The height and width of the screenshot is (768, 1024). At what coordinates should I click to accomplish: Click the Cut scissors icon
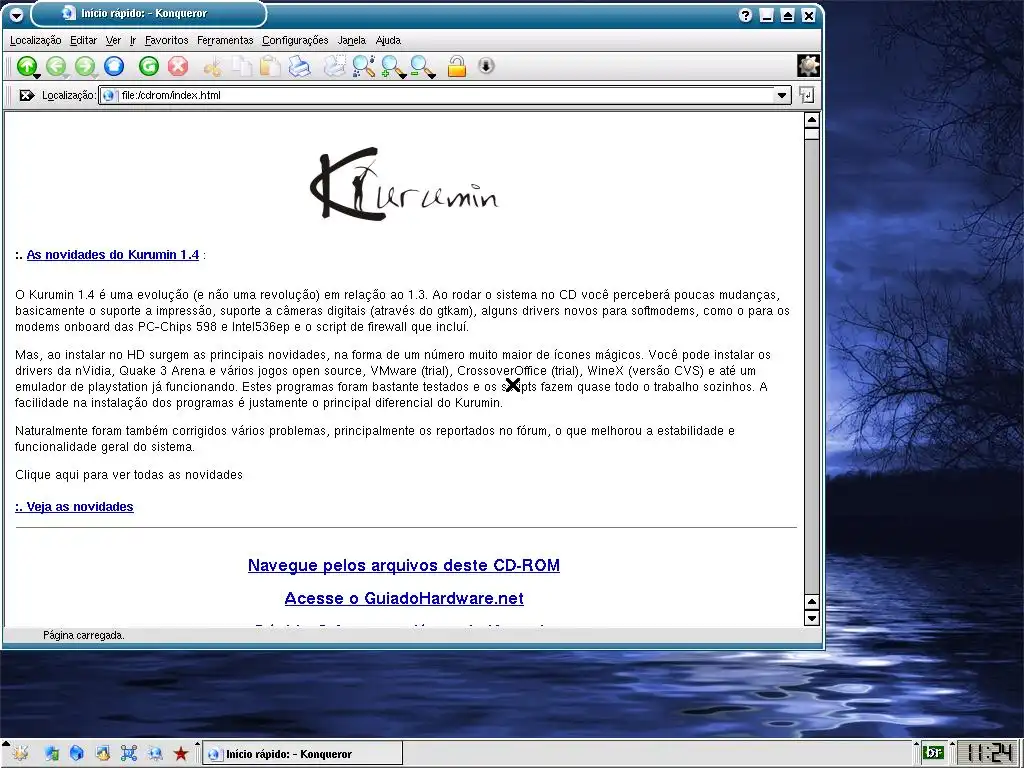[213, 66]
